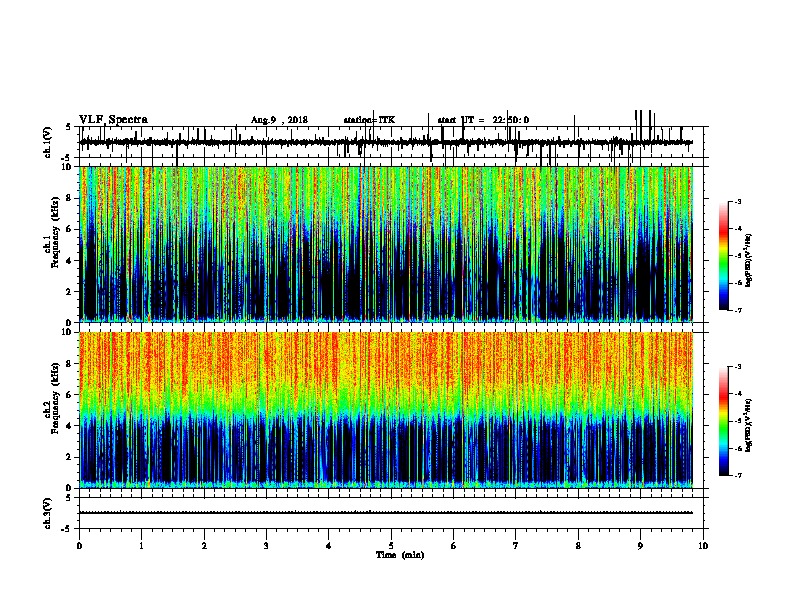
Task: Click the ch.3 flat waveform trace
Action: coord(386,513)
